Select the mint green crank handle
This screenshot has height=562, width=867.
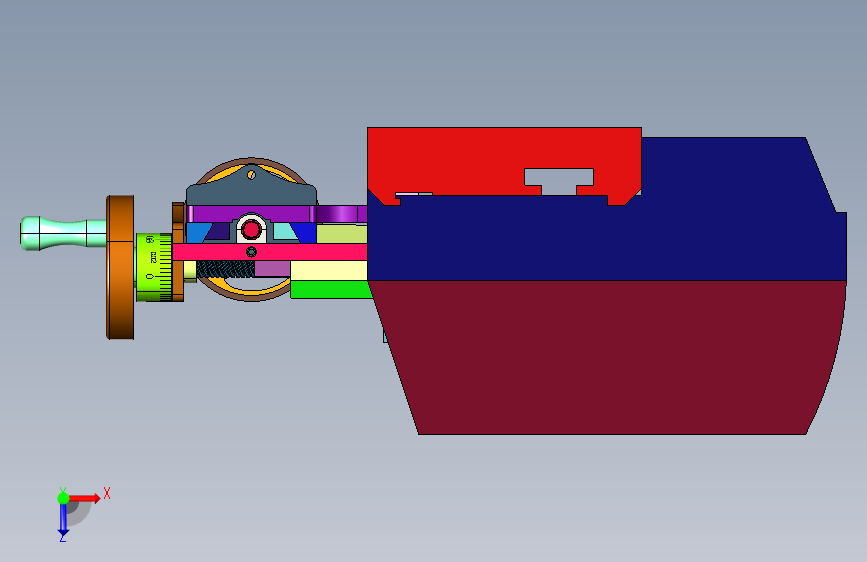click(63, 233)
